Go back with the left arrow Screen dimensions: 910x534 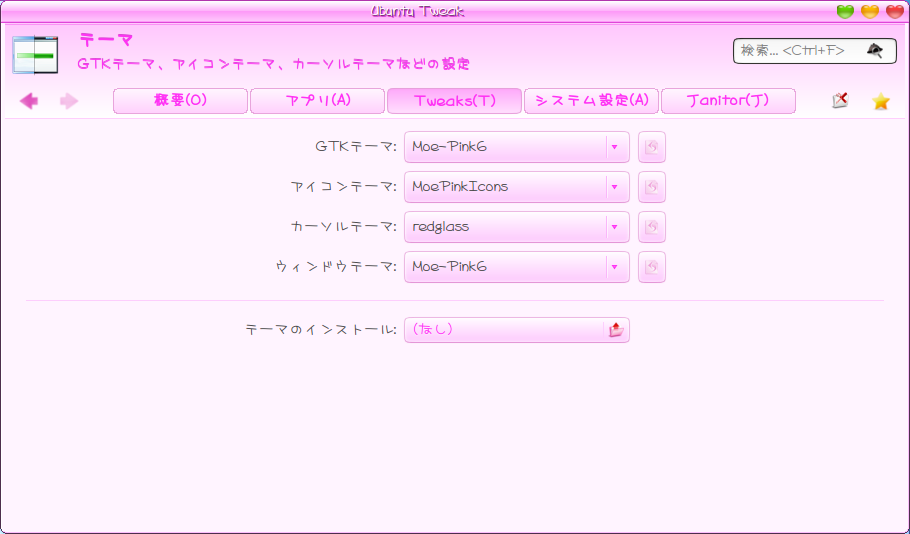click(x=29, y=101)
